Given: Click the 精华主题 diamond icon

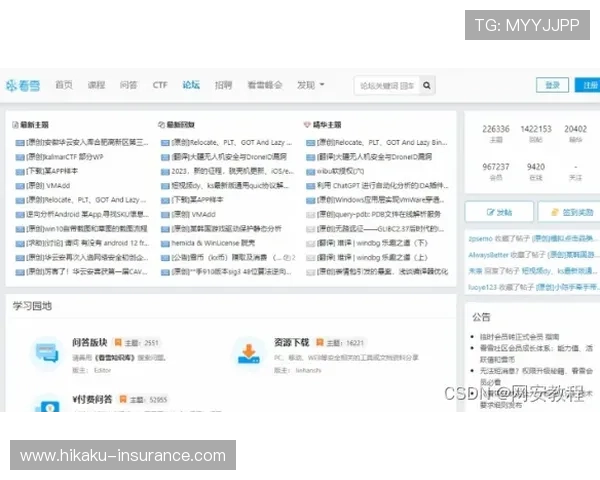Looking at the screenshot, I should [x=307, y=125].
